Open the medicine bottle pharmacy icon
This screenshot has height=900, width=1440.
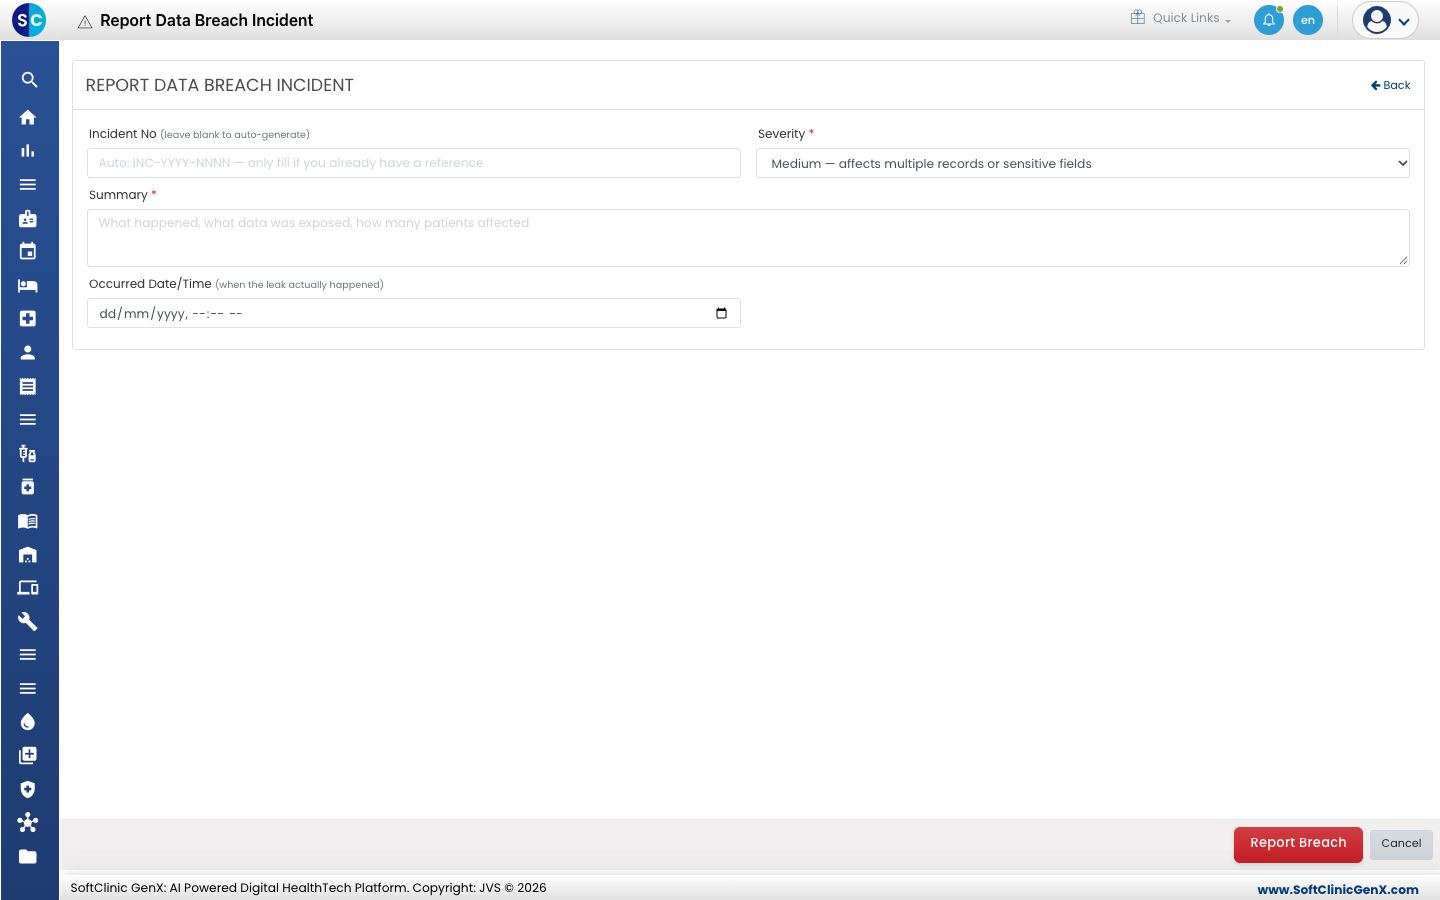pyautogui.click(x=28, y=487)
